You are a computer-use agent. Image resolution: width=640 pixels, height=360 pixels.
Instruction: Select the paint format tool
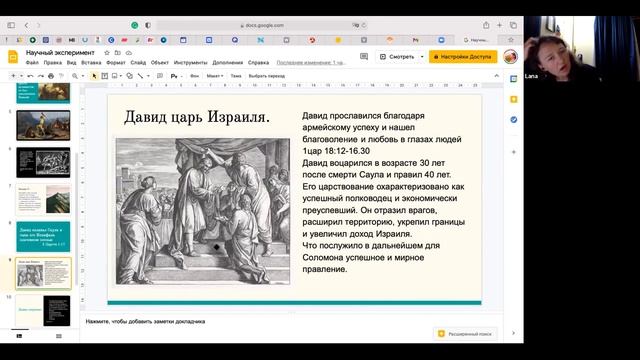[x=62, y=76]
